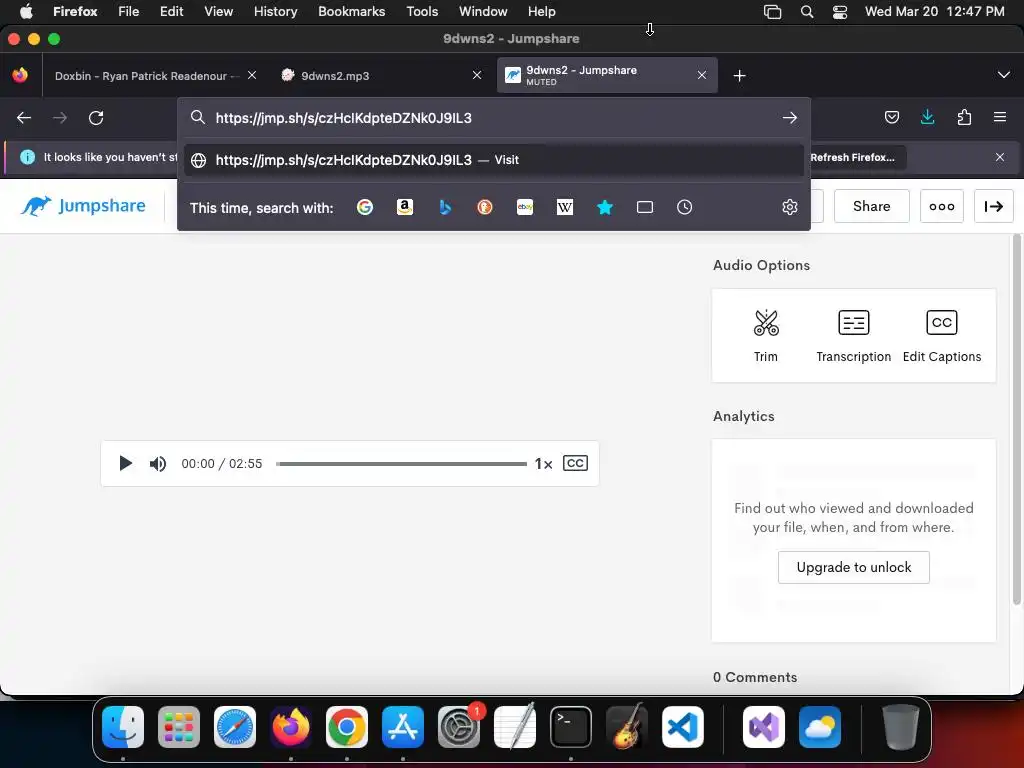Toggle closed captions in audio player
Screen dimensions: 1024x768
(x=575, y=463)
